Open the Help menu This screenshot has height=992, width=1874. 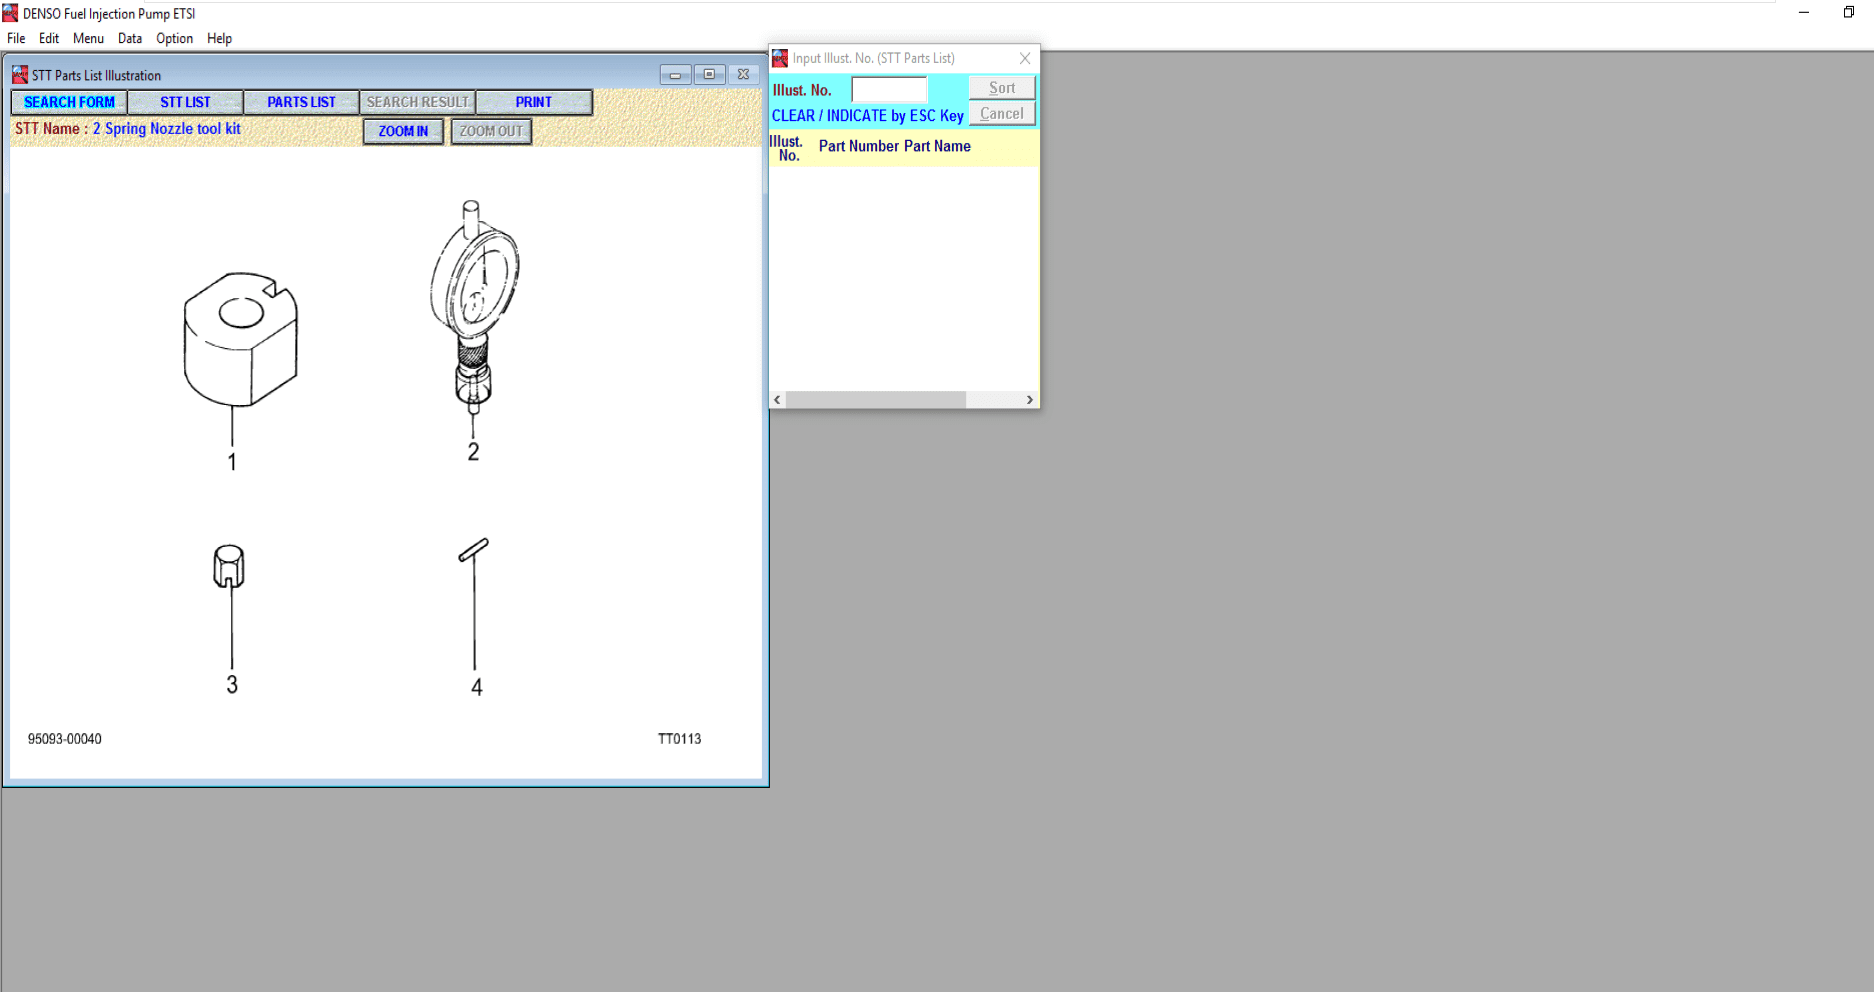tap(219, 38)
